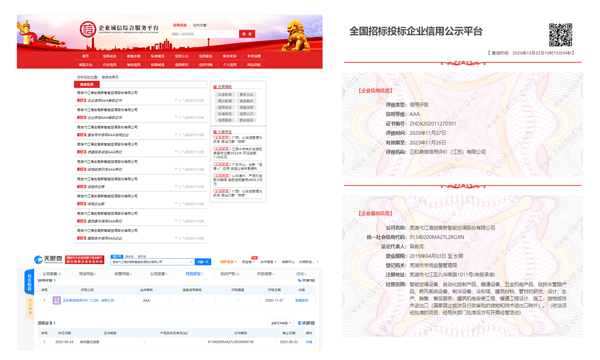Click the 天眼查 watermark logo beside the certificate filter
Screen dimensions: 600x360
point(306,323)
